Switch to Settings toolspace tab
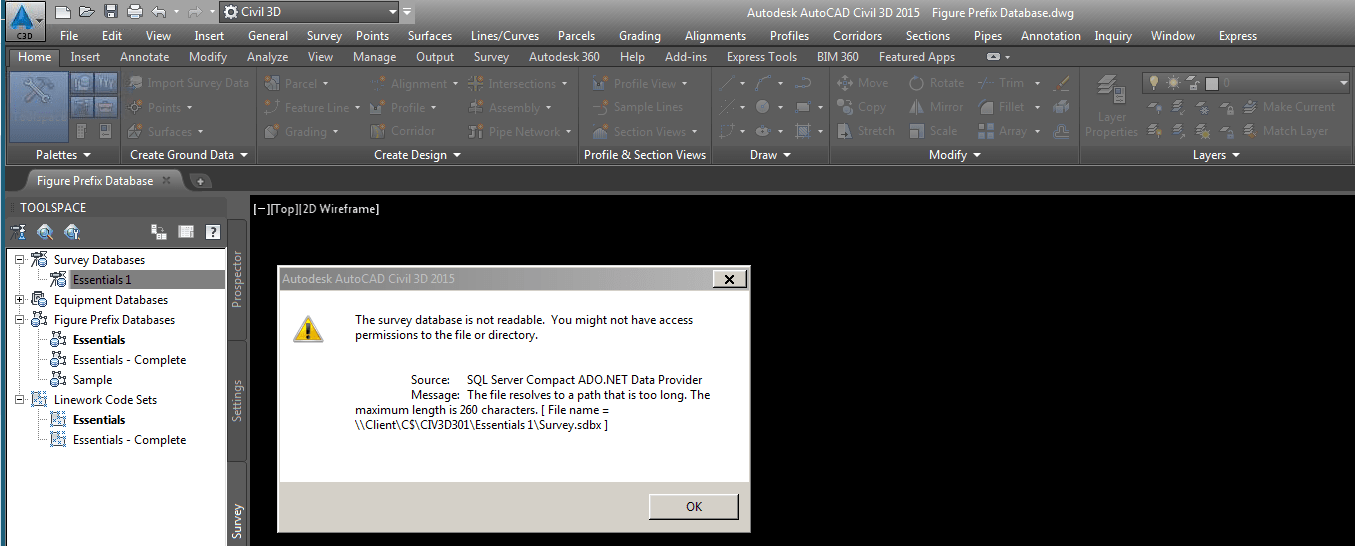1355x546 pixels. click(x=237, y=400)
